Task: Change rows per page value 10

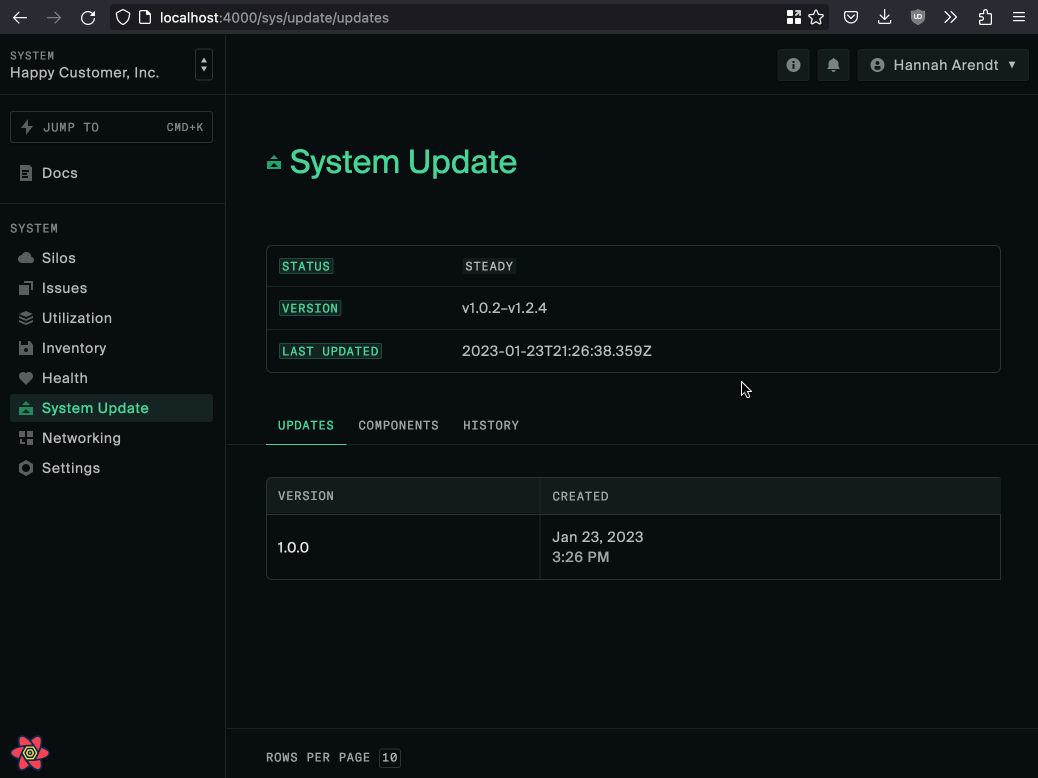Action: pyautogui.click(x=390, y=757)
